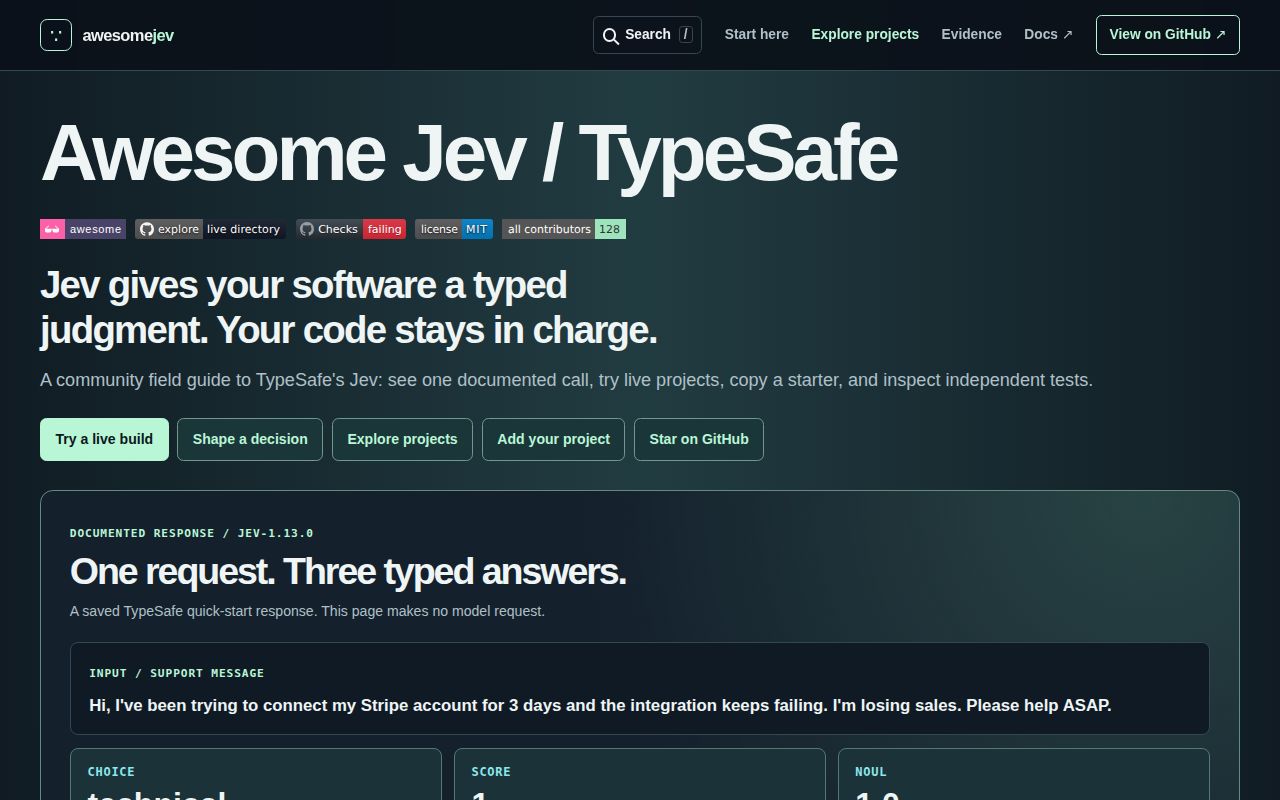Image resolution: width=1280 pixels, height=800 pixels.
Task: Click the GitHub Checks failing badge
Action: point(351,229)
